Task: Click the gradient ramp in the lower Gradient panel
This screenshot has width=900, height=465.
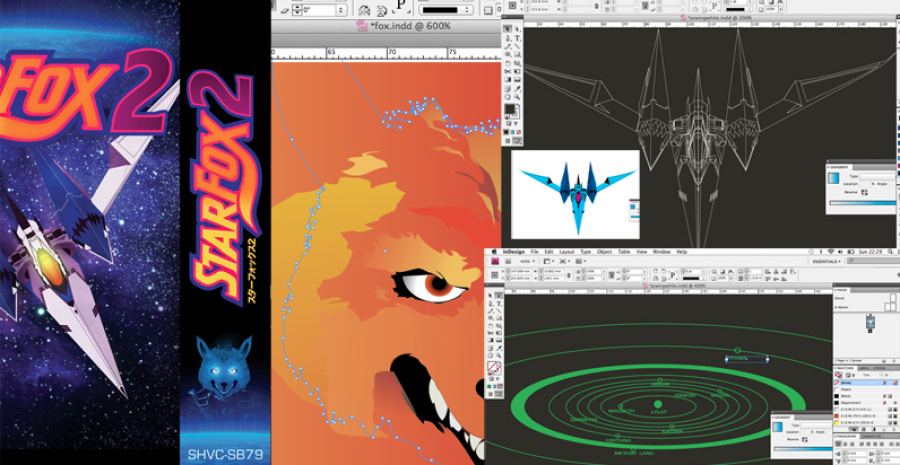Action: pos(803,449)
